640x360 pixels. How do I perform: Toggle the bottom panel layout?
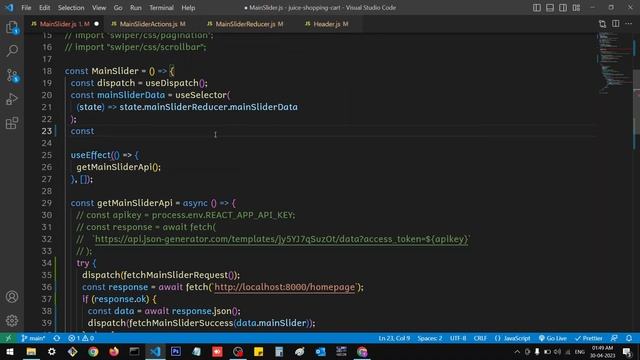point(550,8)
